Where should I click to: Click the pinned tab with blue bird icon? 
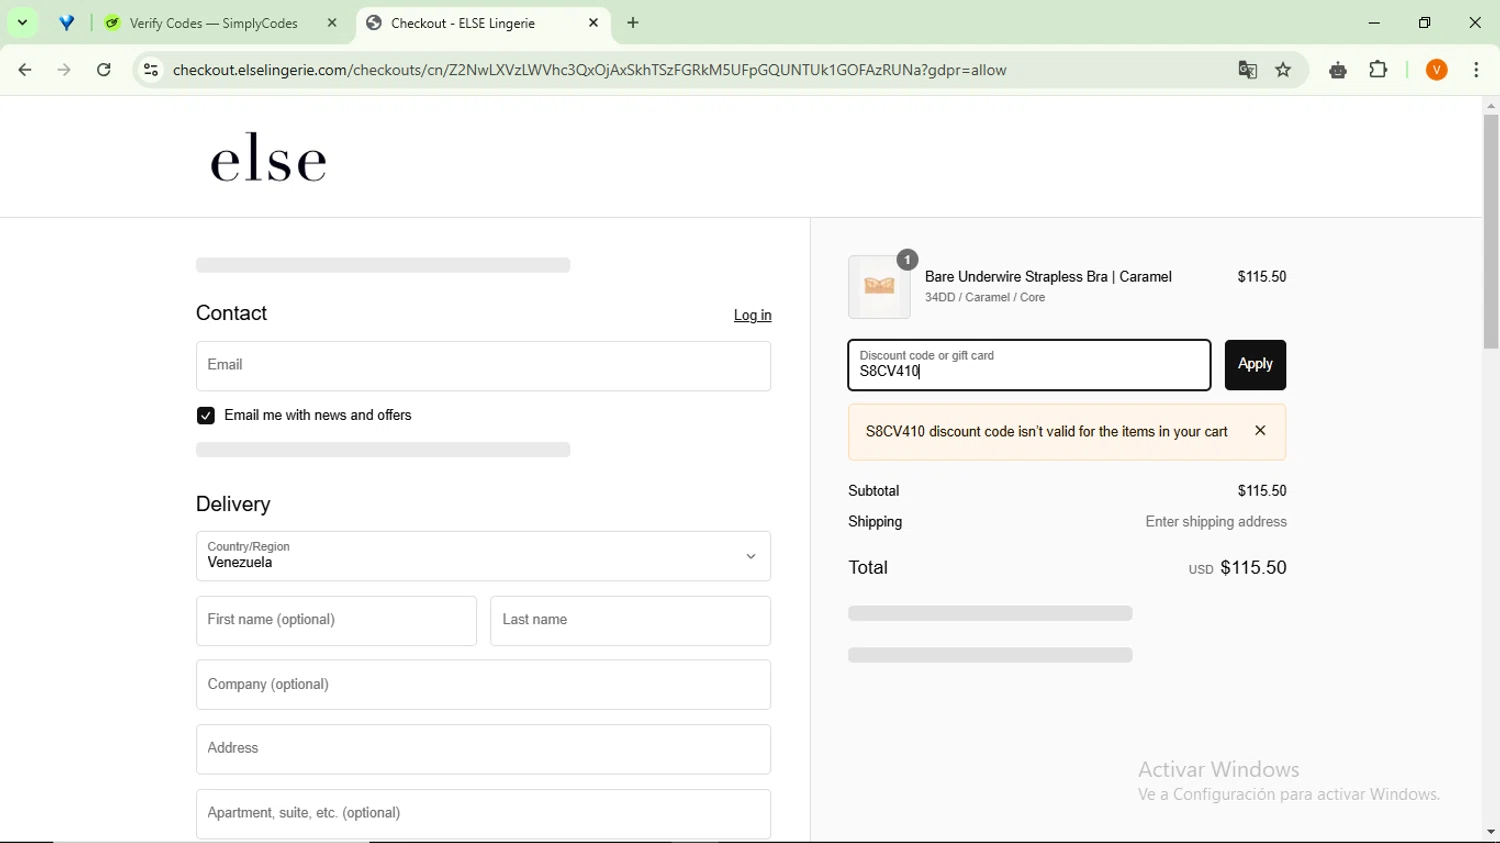(x=67, y=23)
